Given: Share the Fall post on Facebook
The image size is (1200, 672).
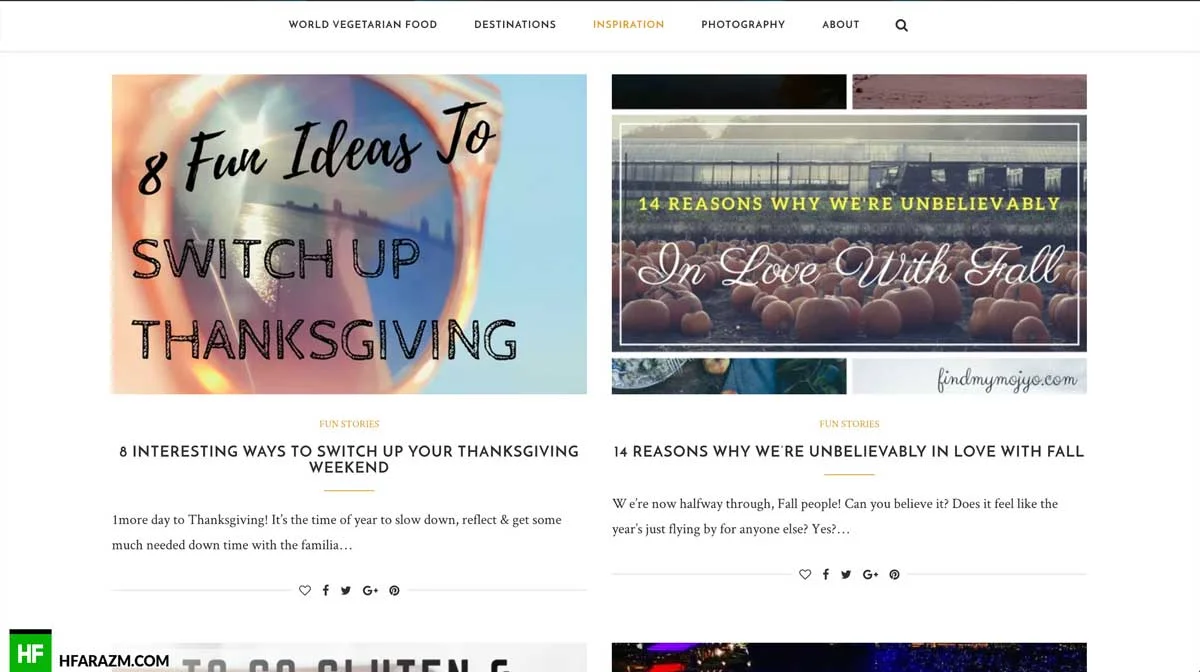Looking at the screenshot, I should (825, 575).
